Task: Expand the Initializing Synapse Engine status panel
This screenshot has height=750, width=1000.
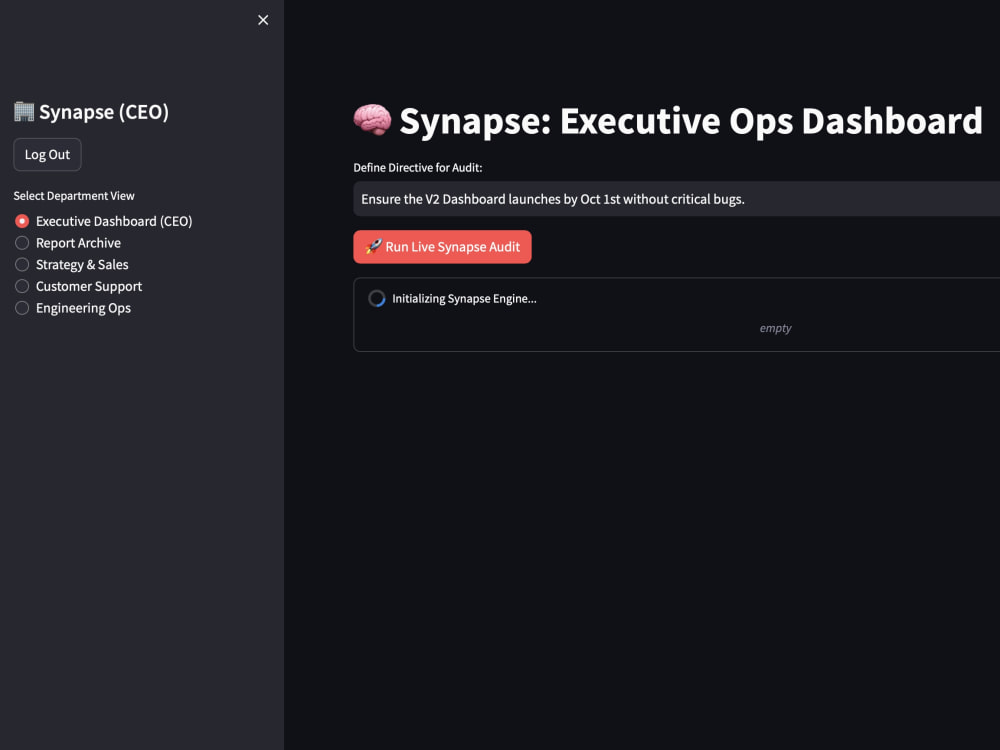Action: pyautogui.click(x=676, y=298)
